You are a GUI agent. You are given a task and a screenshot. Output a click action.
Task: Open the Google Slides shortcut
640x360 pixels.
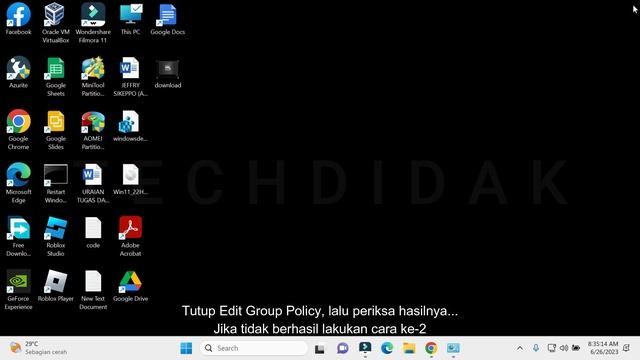point(56,130)
